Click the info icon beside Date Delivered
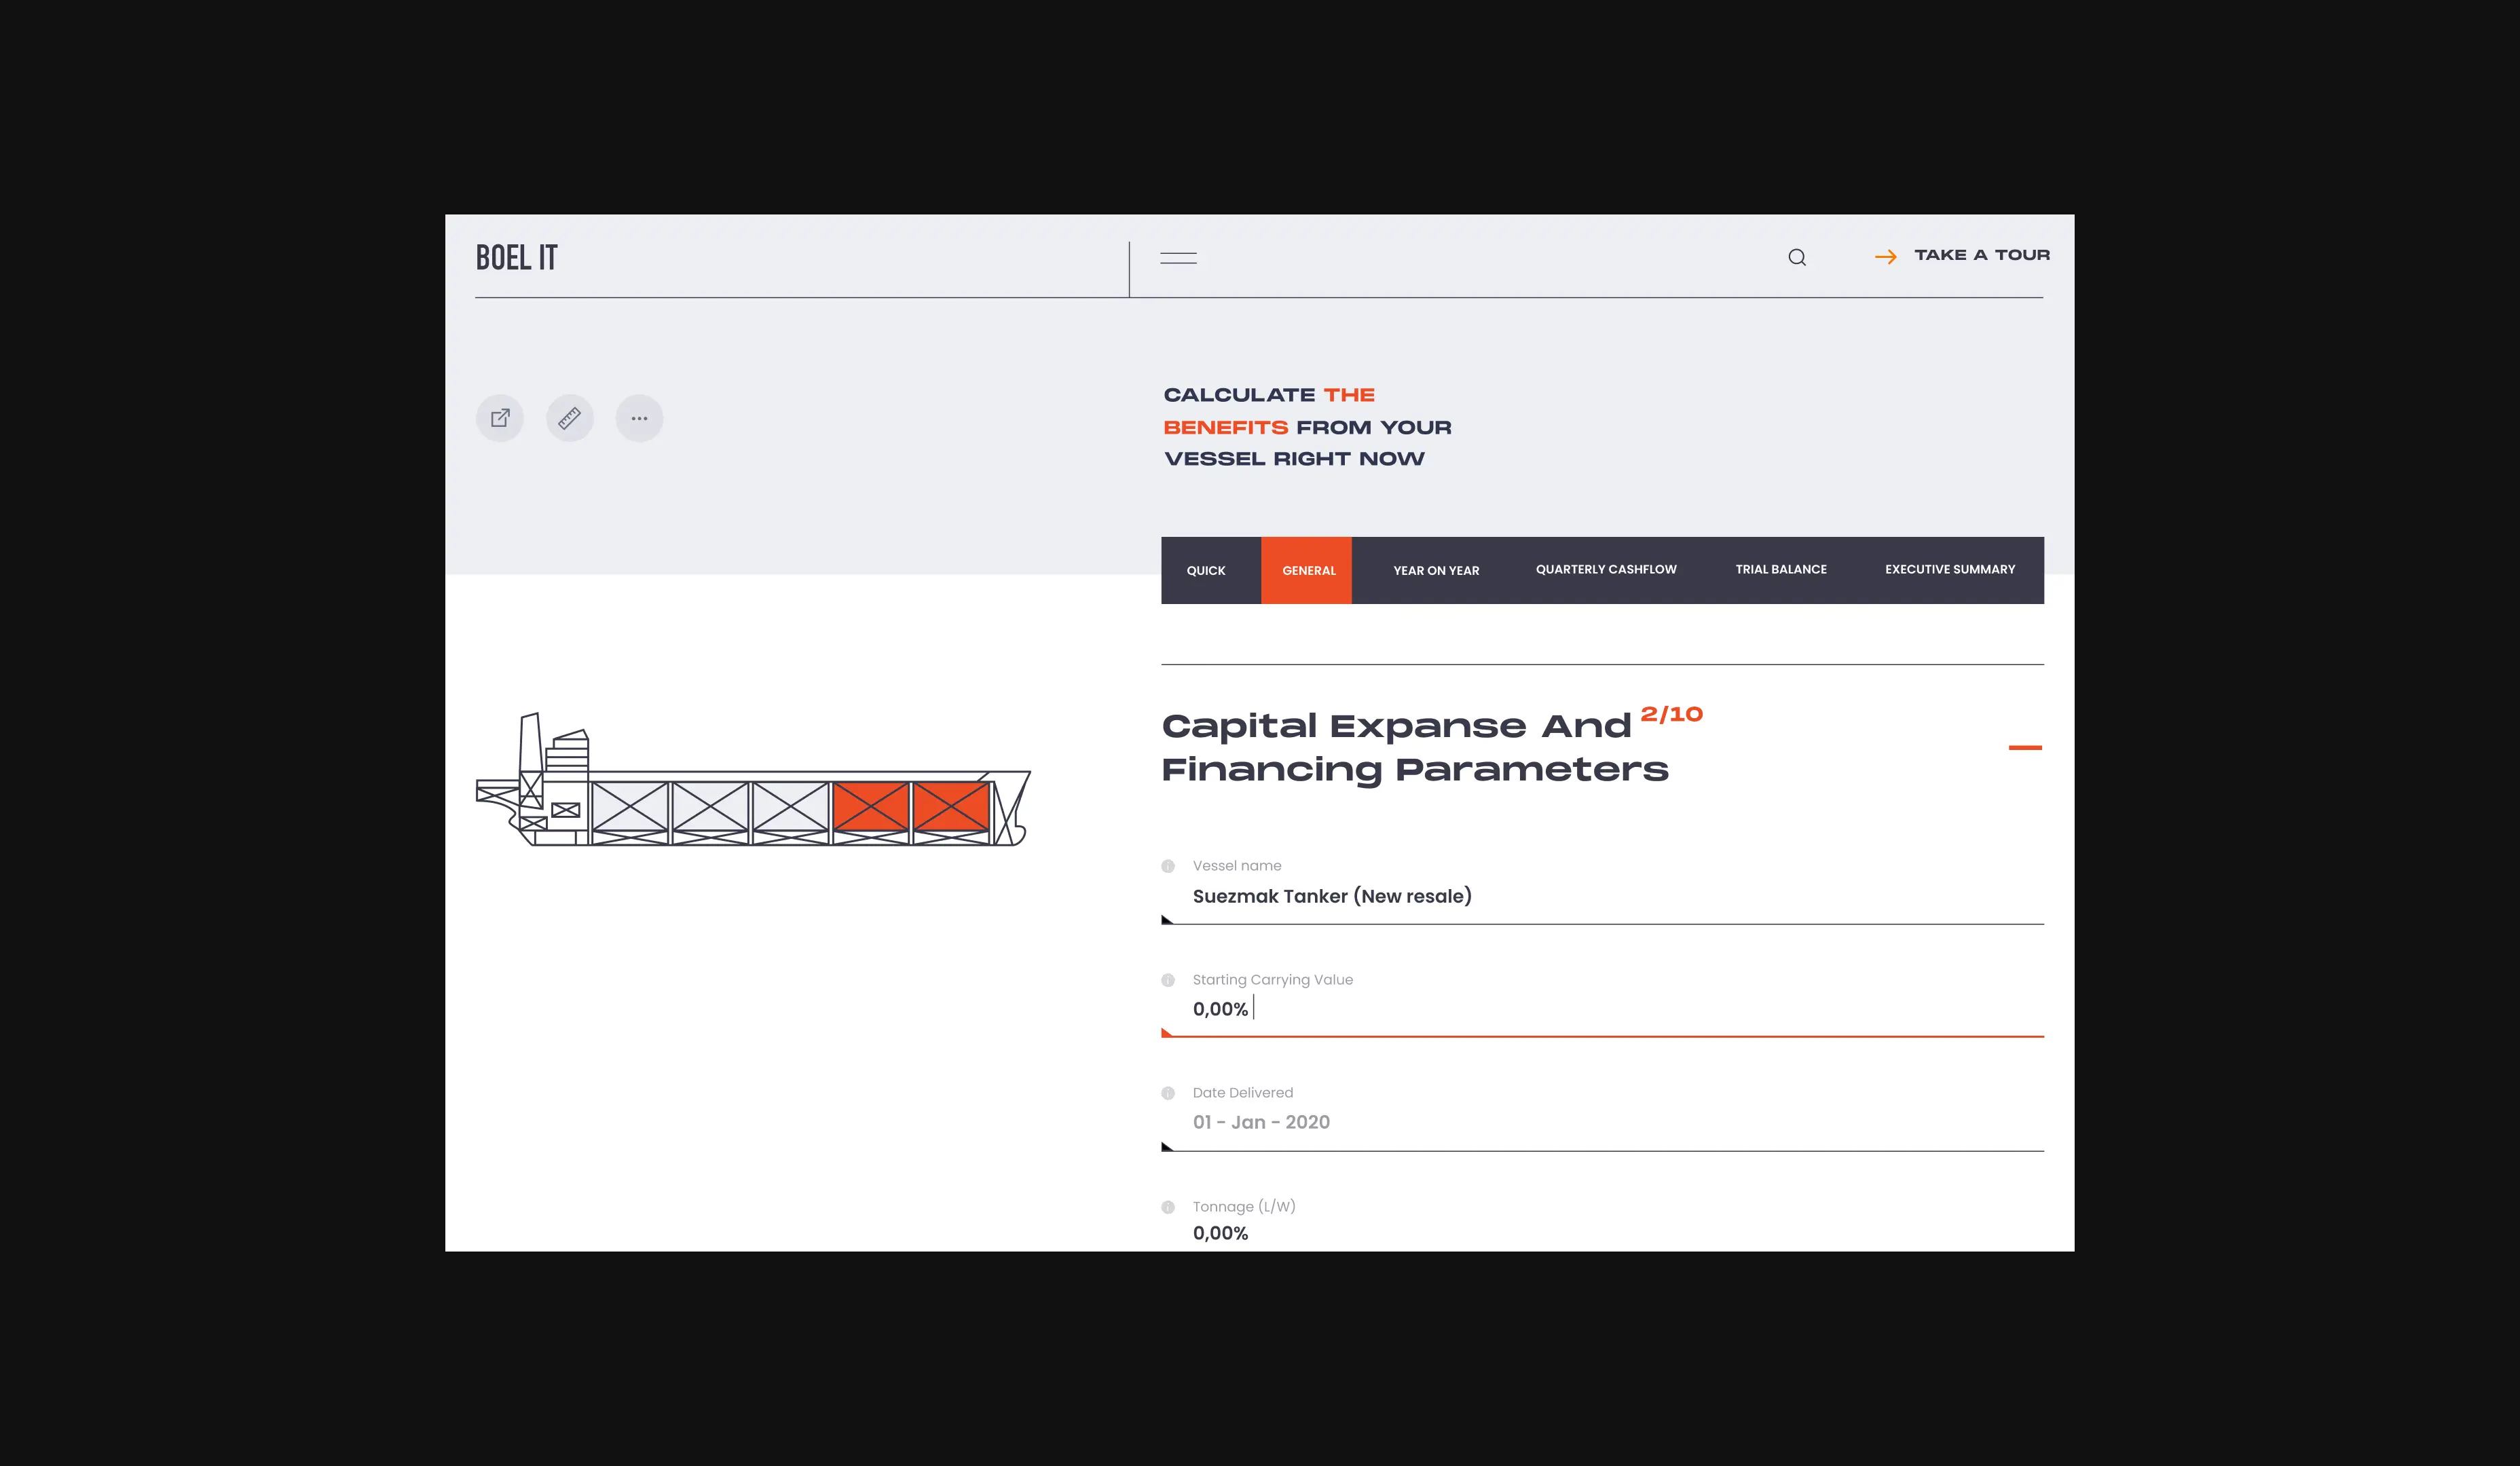The width and height of the screenshot is (2520, 1466). 1167,1093
